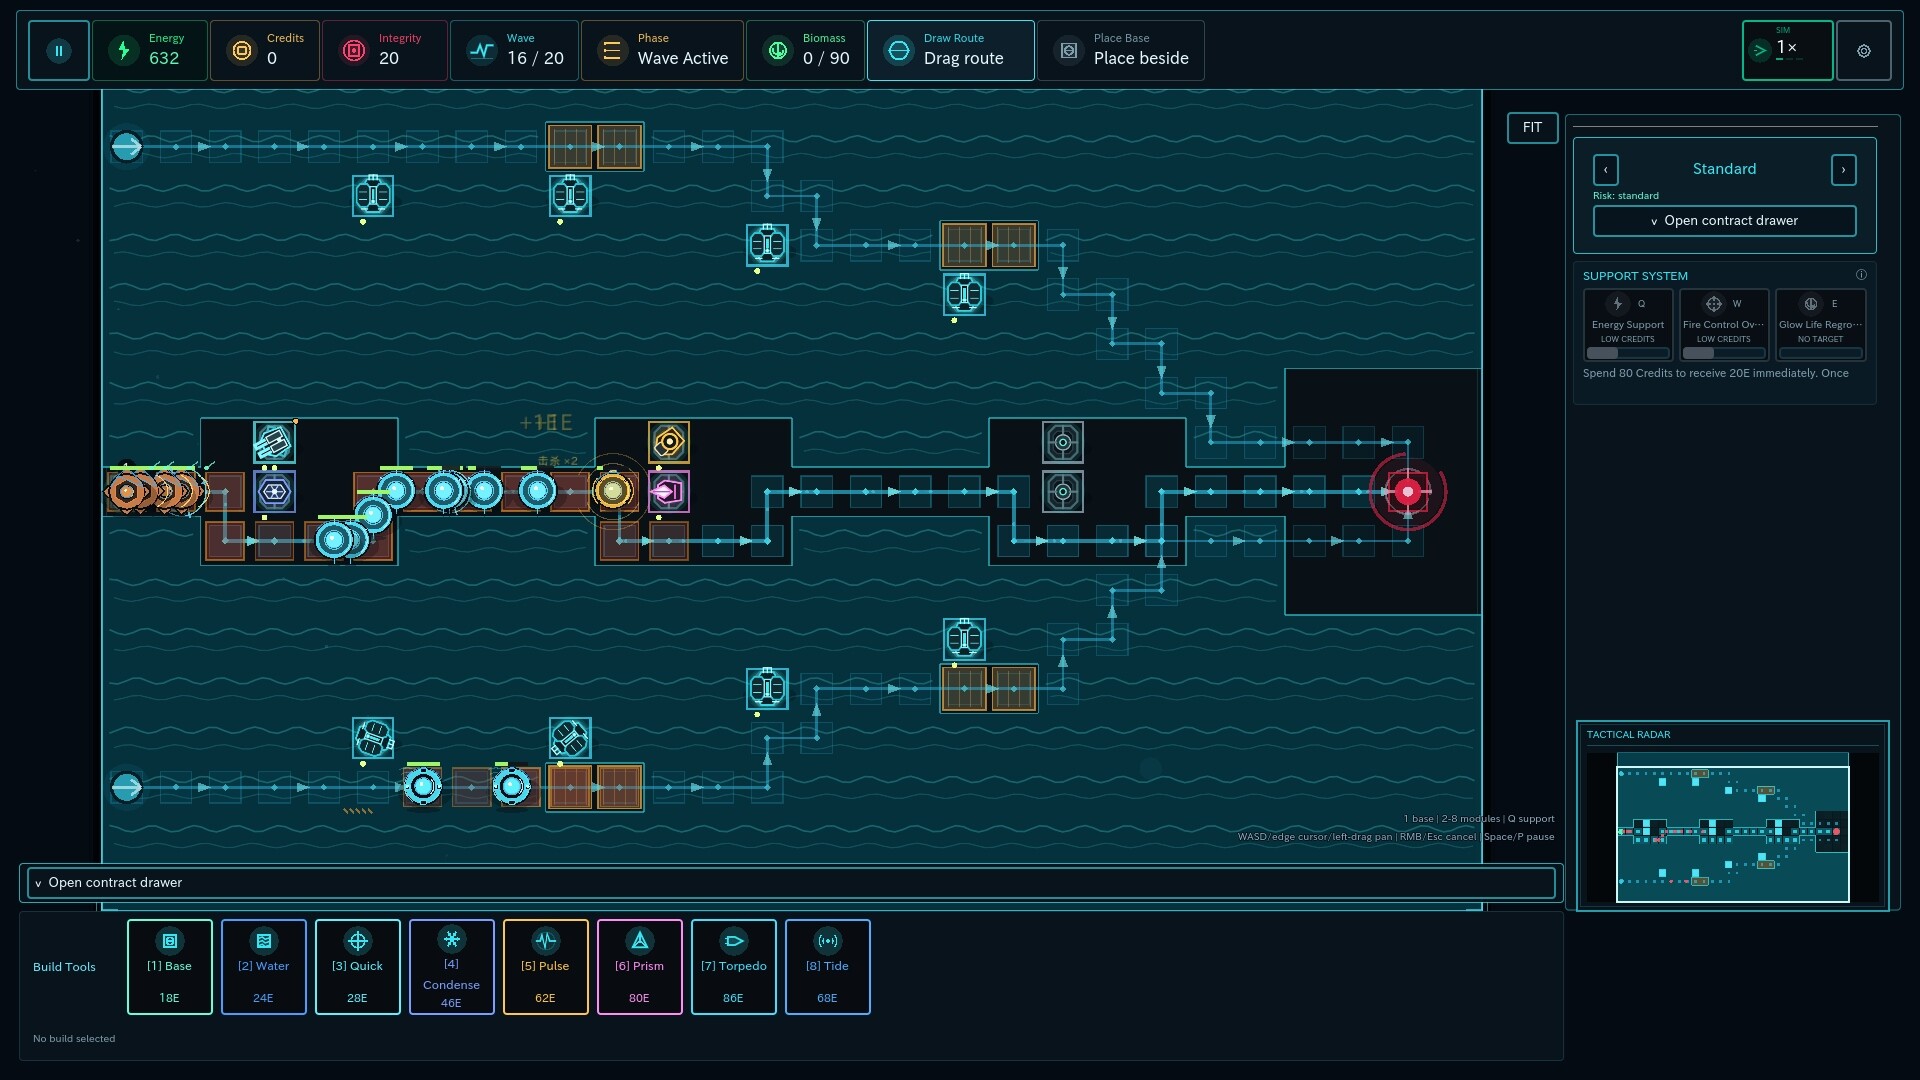Screen dimensions: 1920x1080
Task: Select the turret tower in left base top
Action: (274, 442)
